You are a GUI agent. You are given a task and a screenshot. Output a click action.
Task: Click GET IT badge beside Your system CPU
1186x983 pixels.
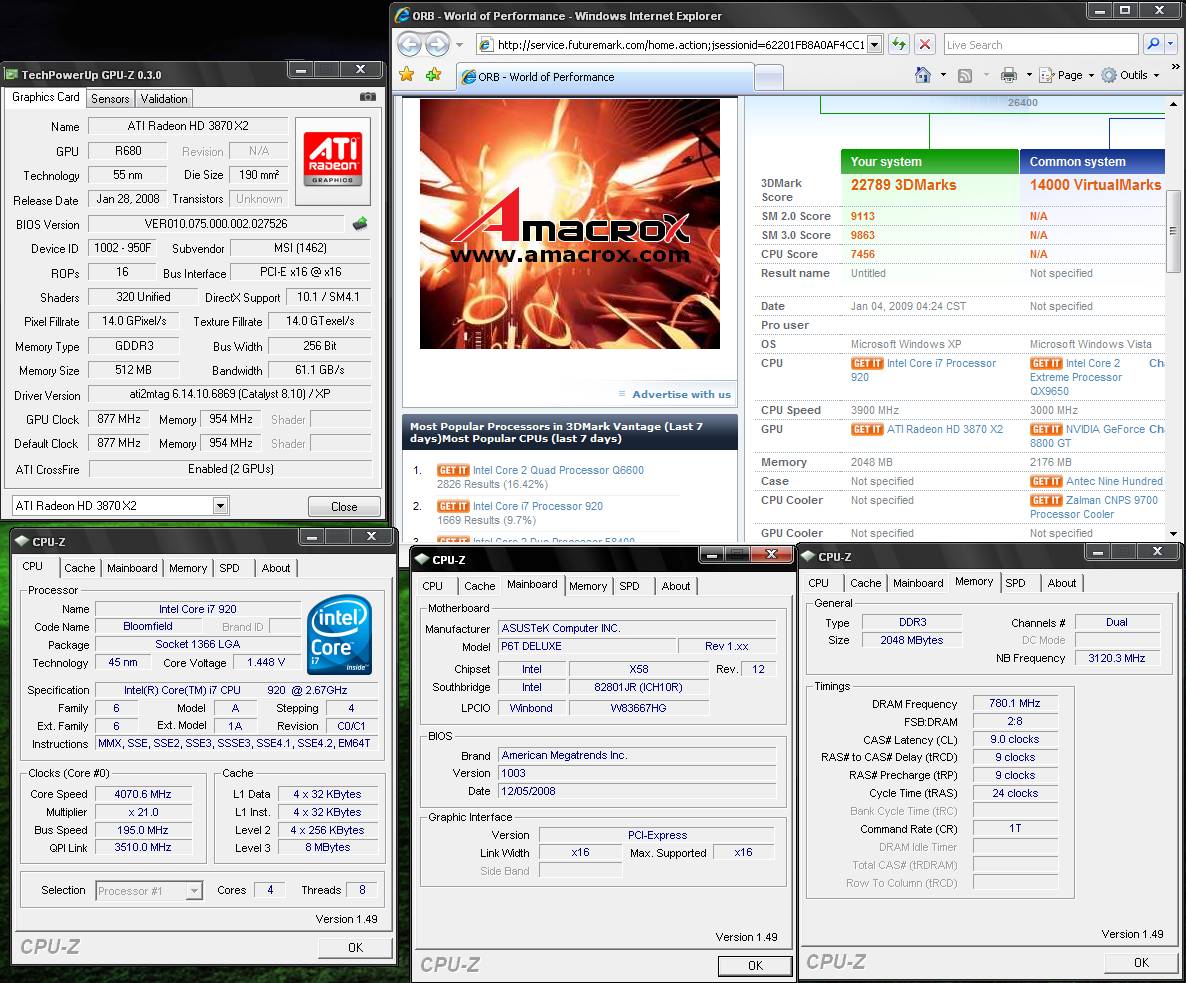click(867, 364)
